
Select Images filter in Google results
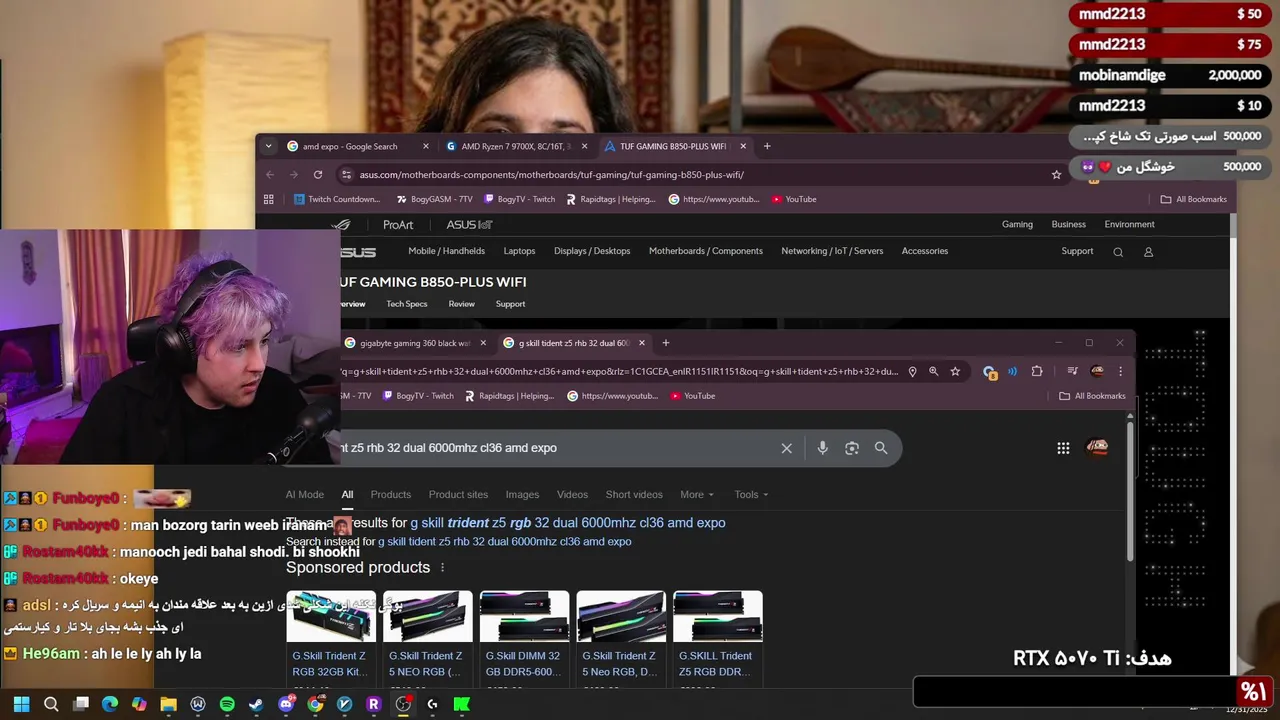522,495
